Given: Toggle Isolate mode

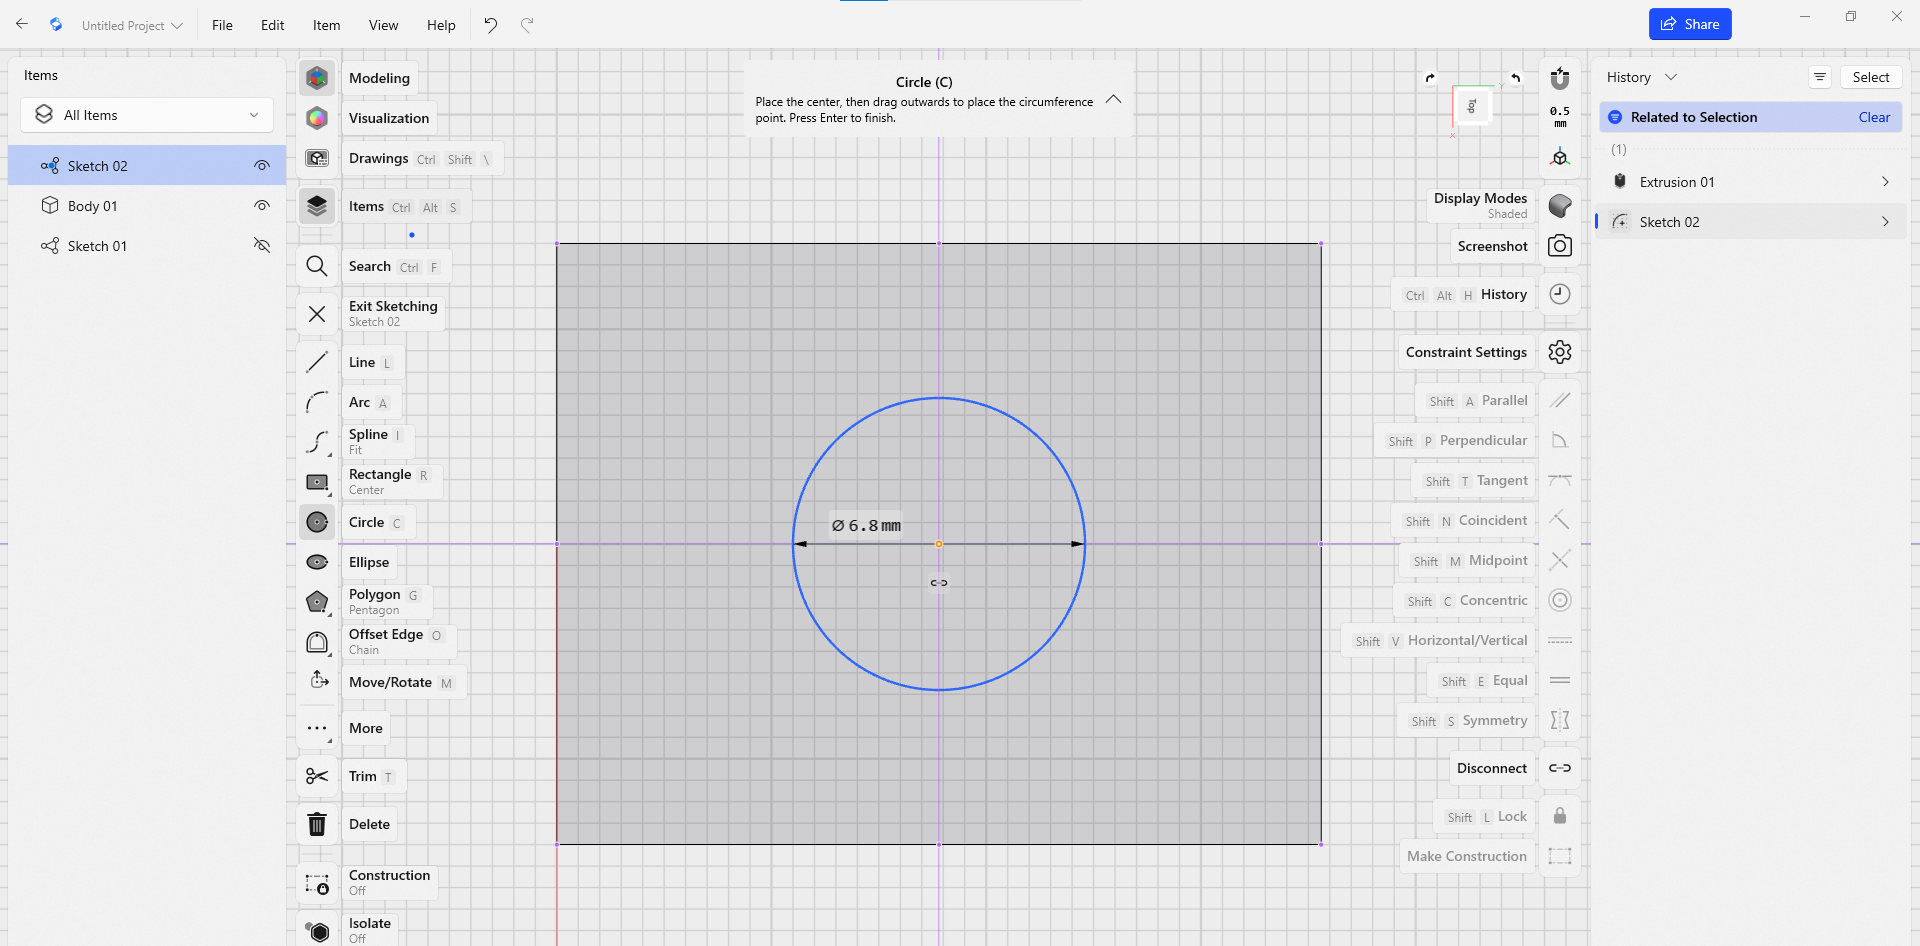Looking at the screenshot, I should [x=317, y=930].
